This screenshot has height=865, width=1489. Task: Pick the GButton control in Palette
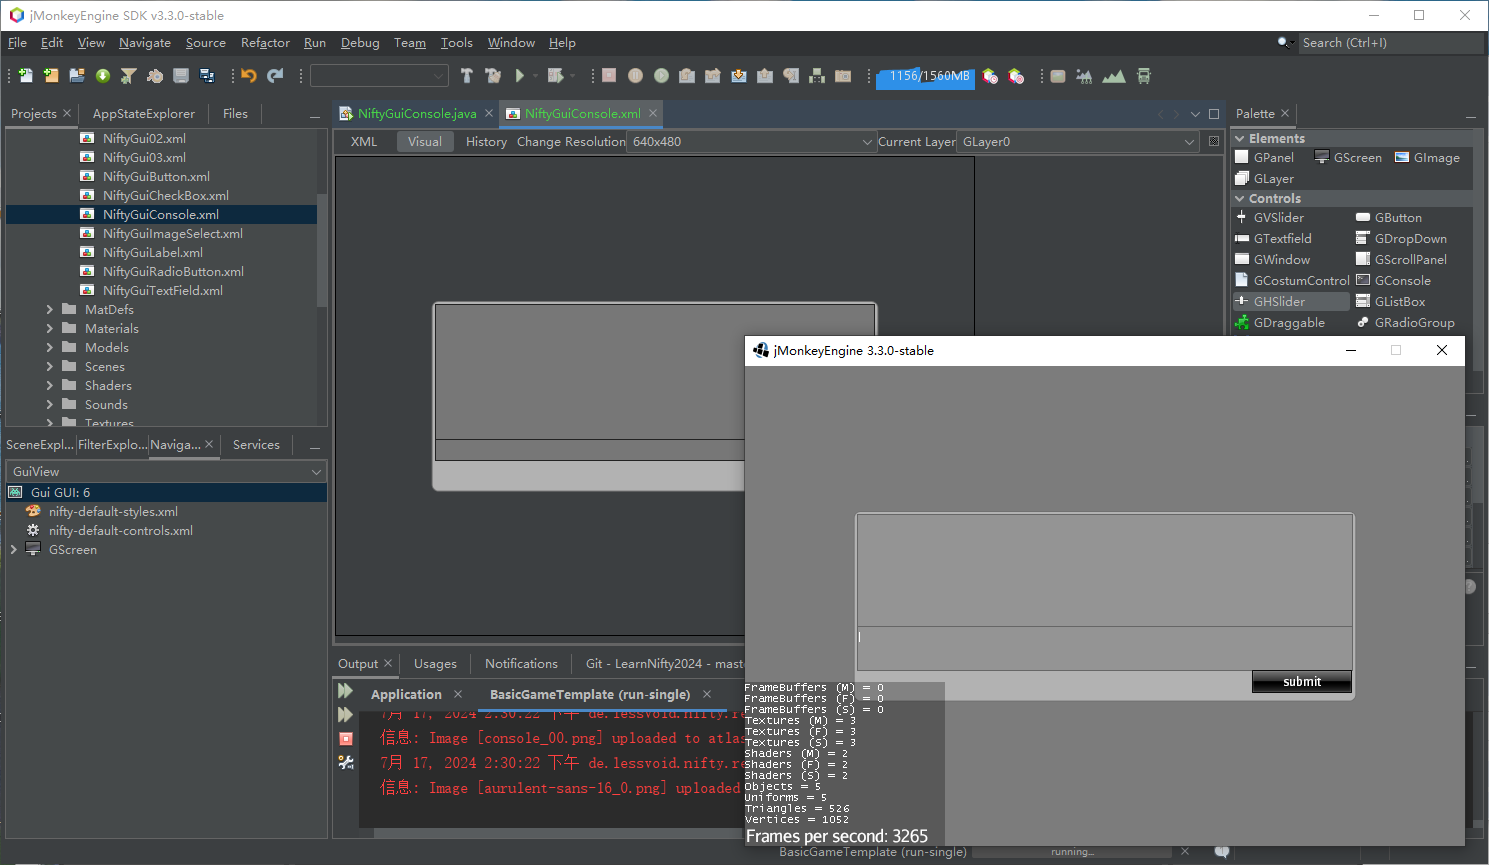click(x=1389, y=218)
